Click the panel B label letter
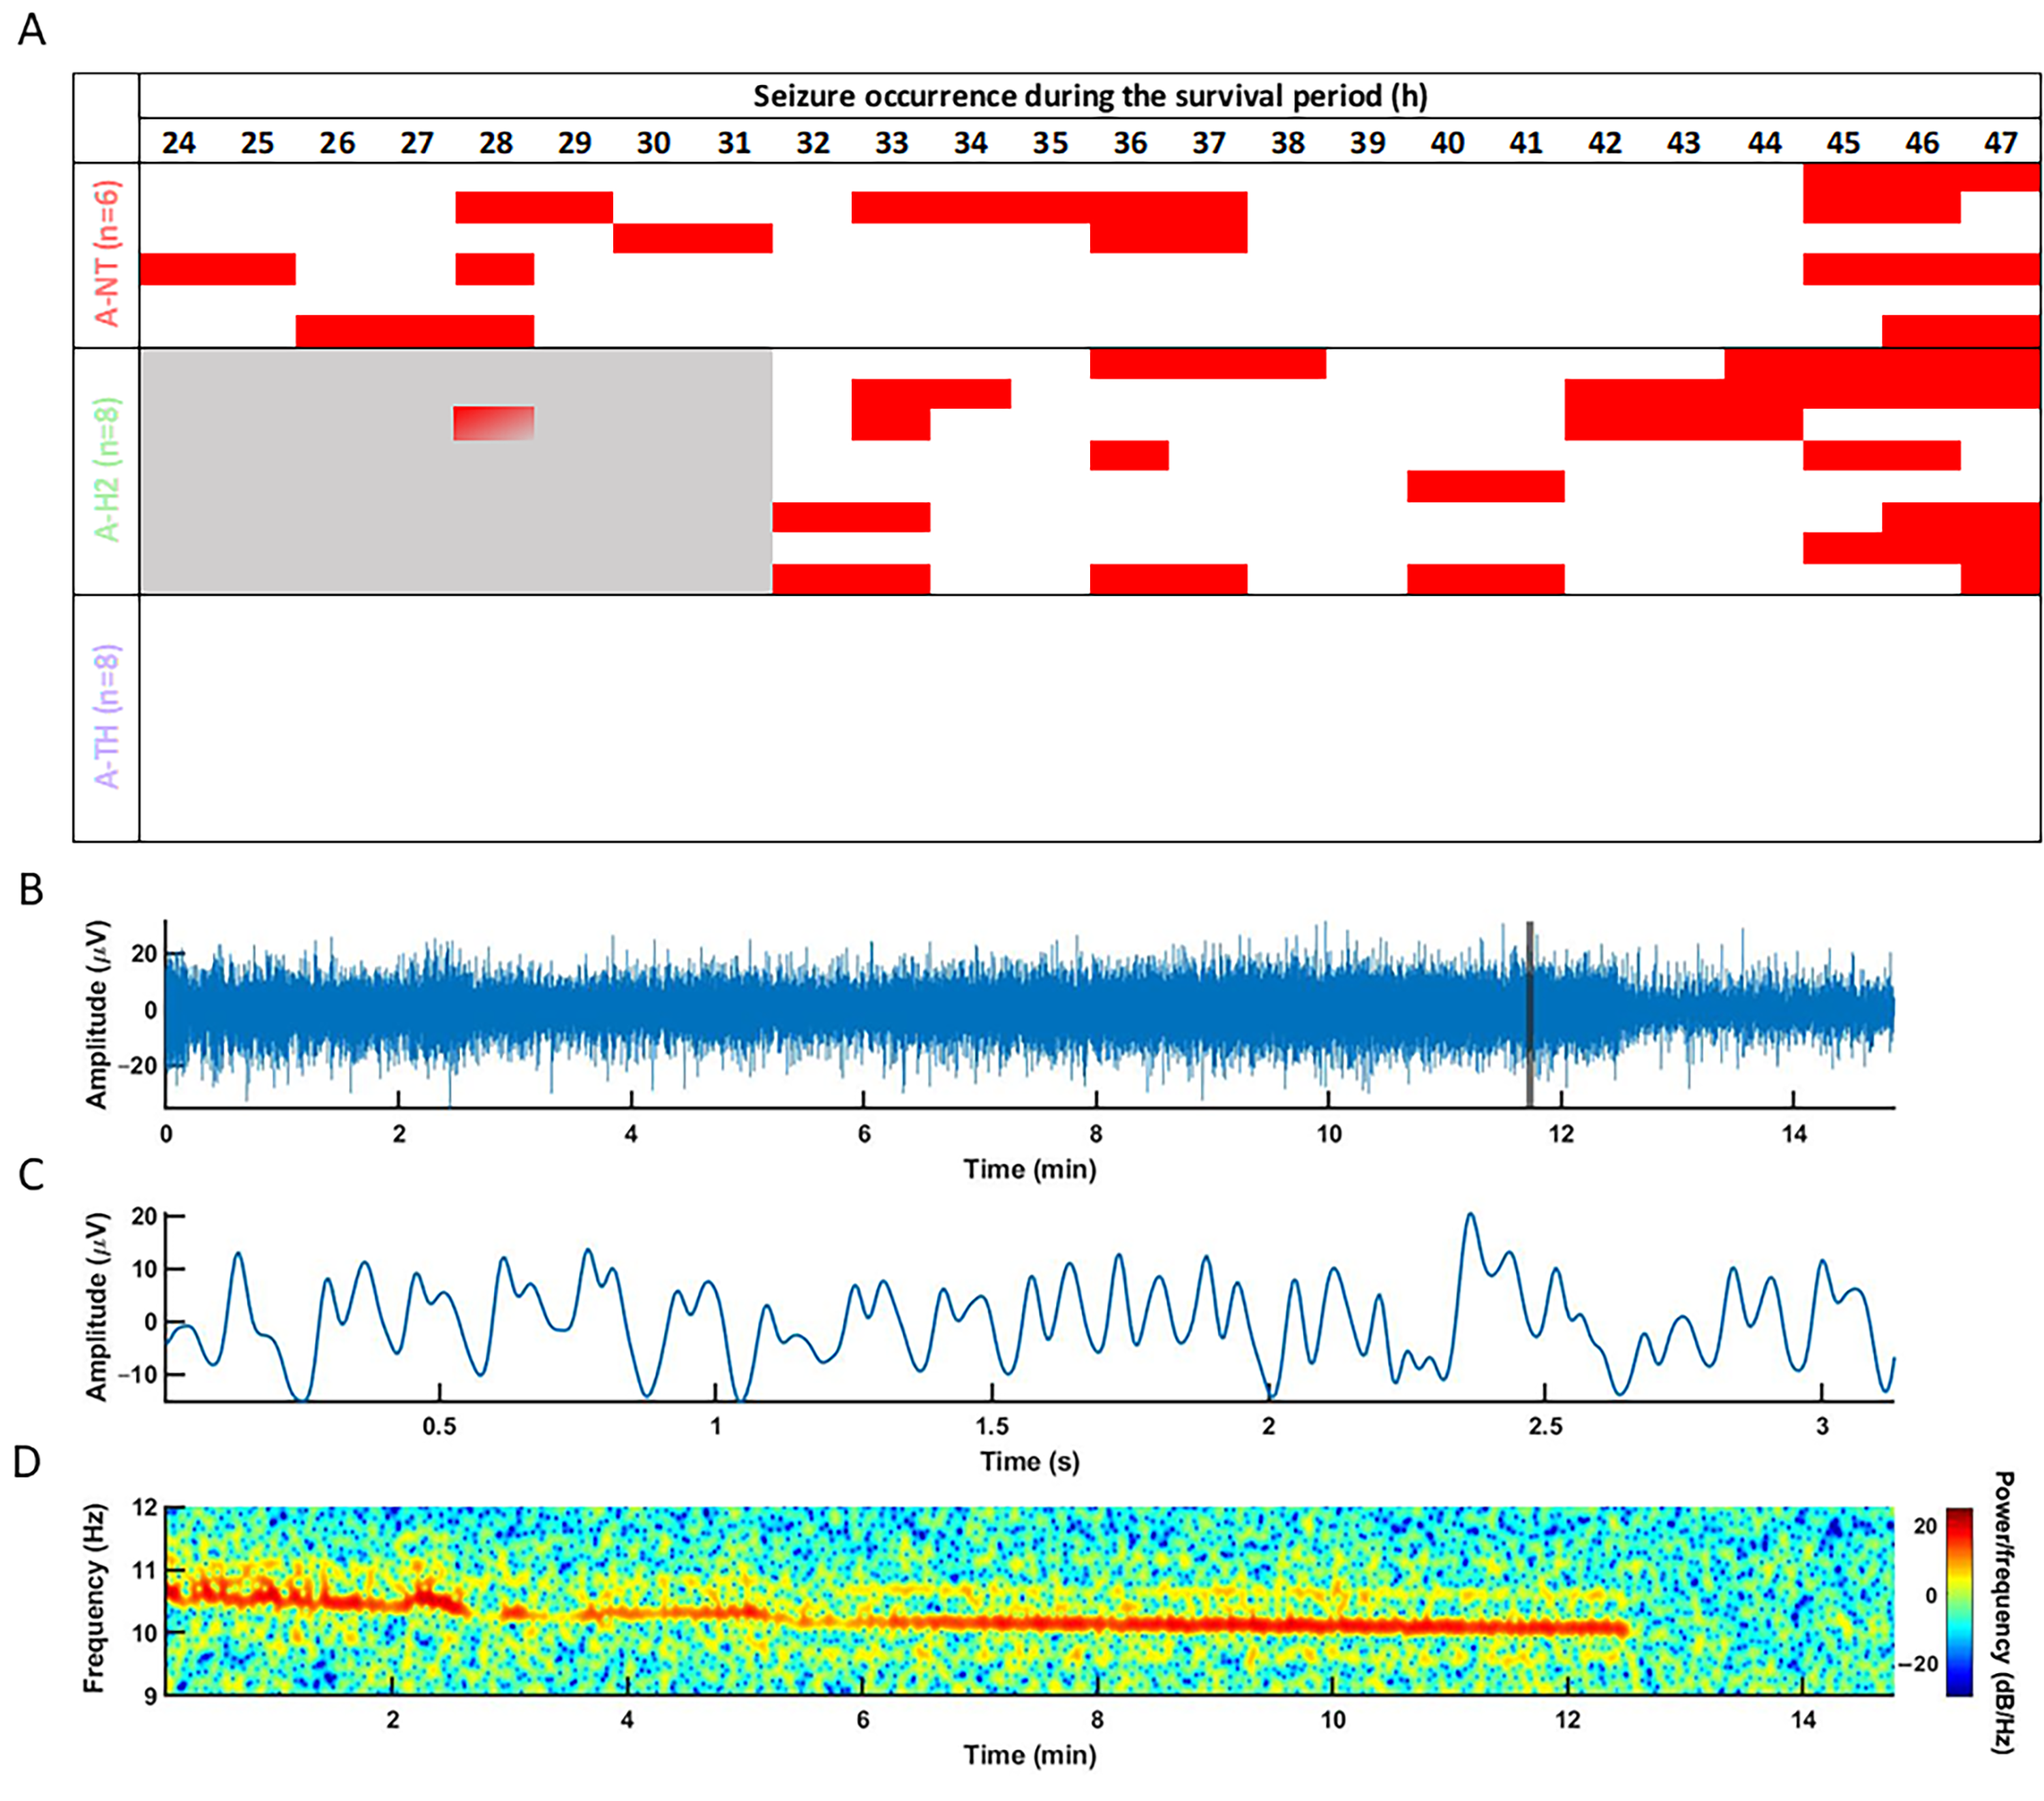 click(31, 889)
